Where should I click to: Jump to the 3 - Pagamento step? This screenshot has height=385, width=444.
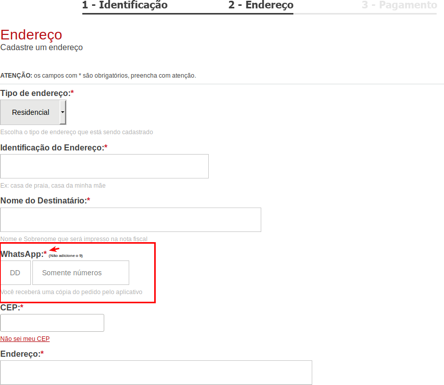pyautogui.click(x=399, y=5)
